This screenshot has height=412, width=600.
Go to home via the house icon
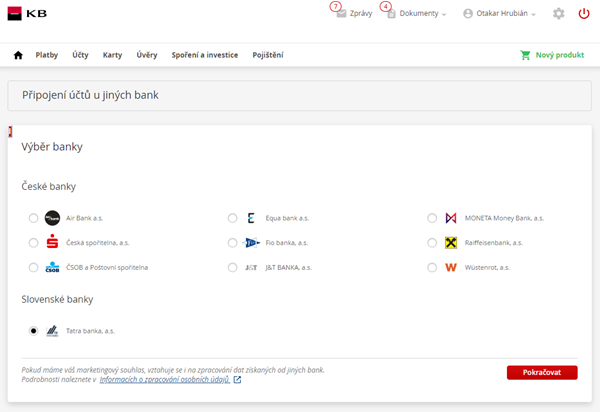click(18, 55)
